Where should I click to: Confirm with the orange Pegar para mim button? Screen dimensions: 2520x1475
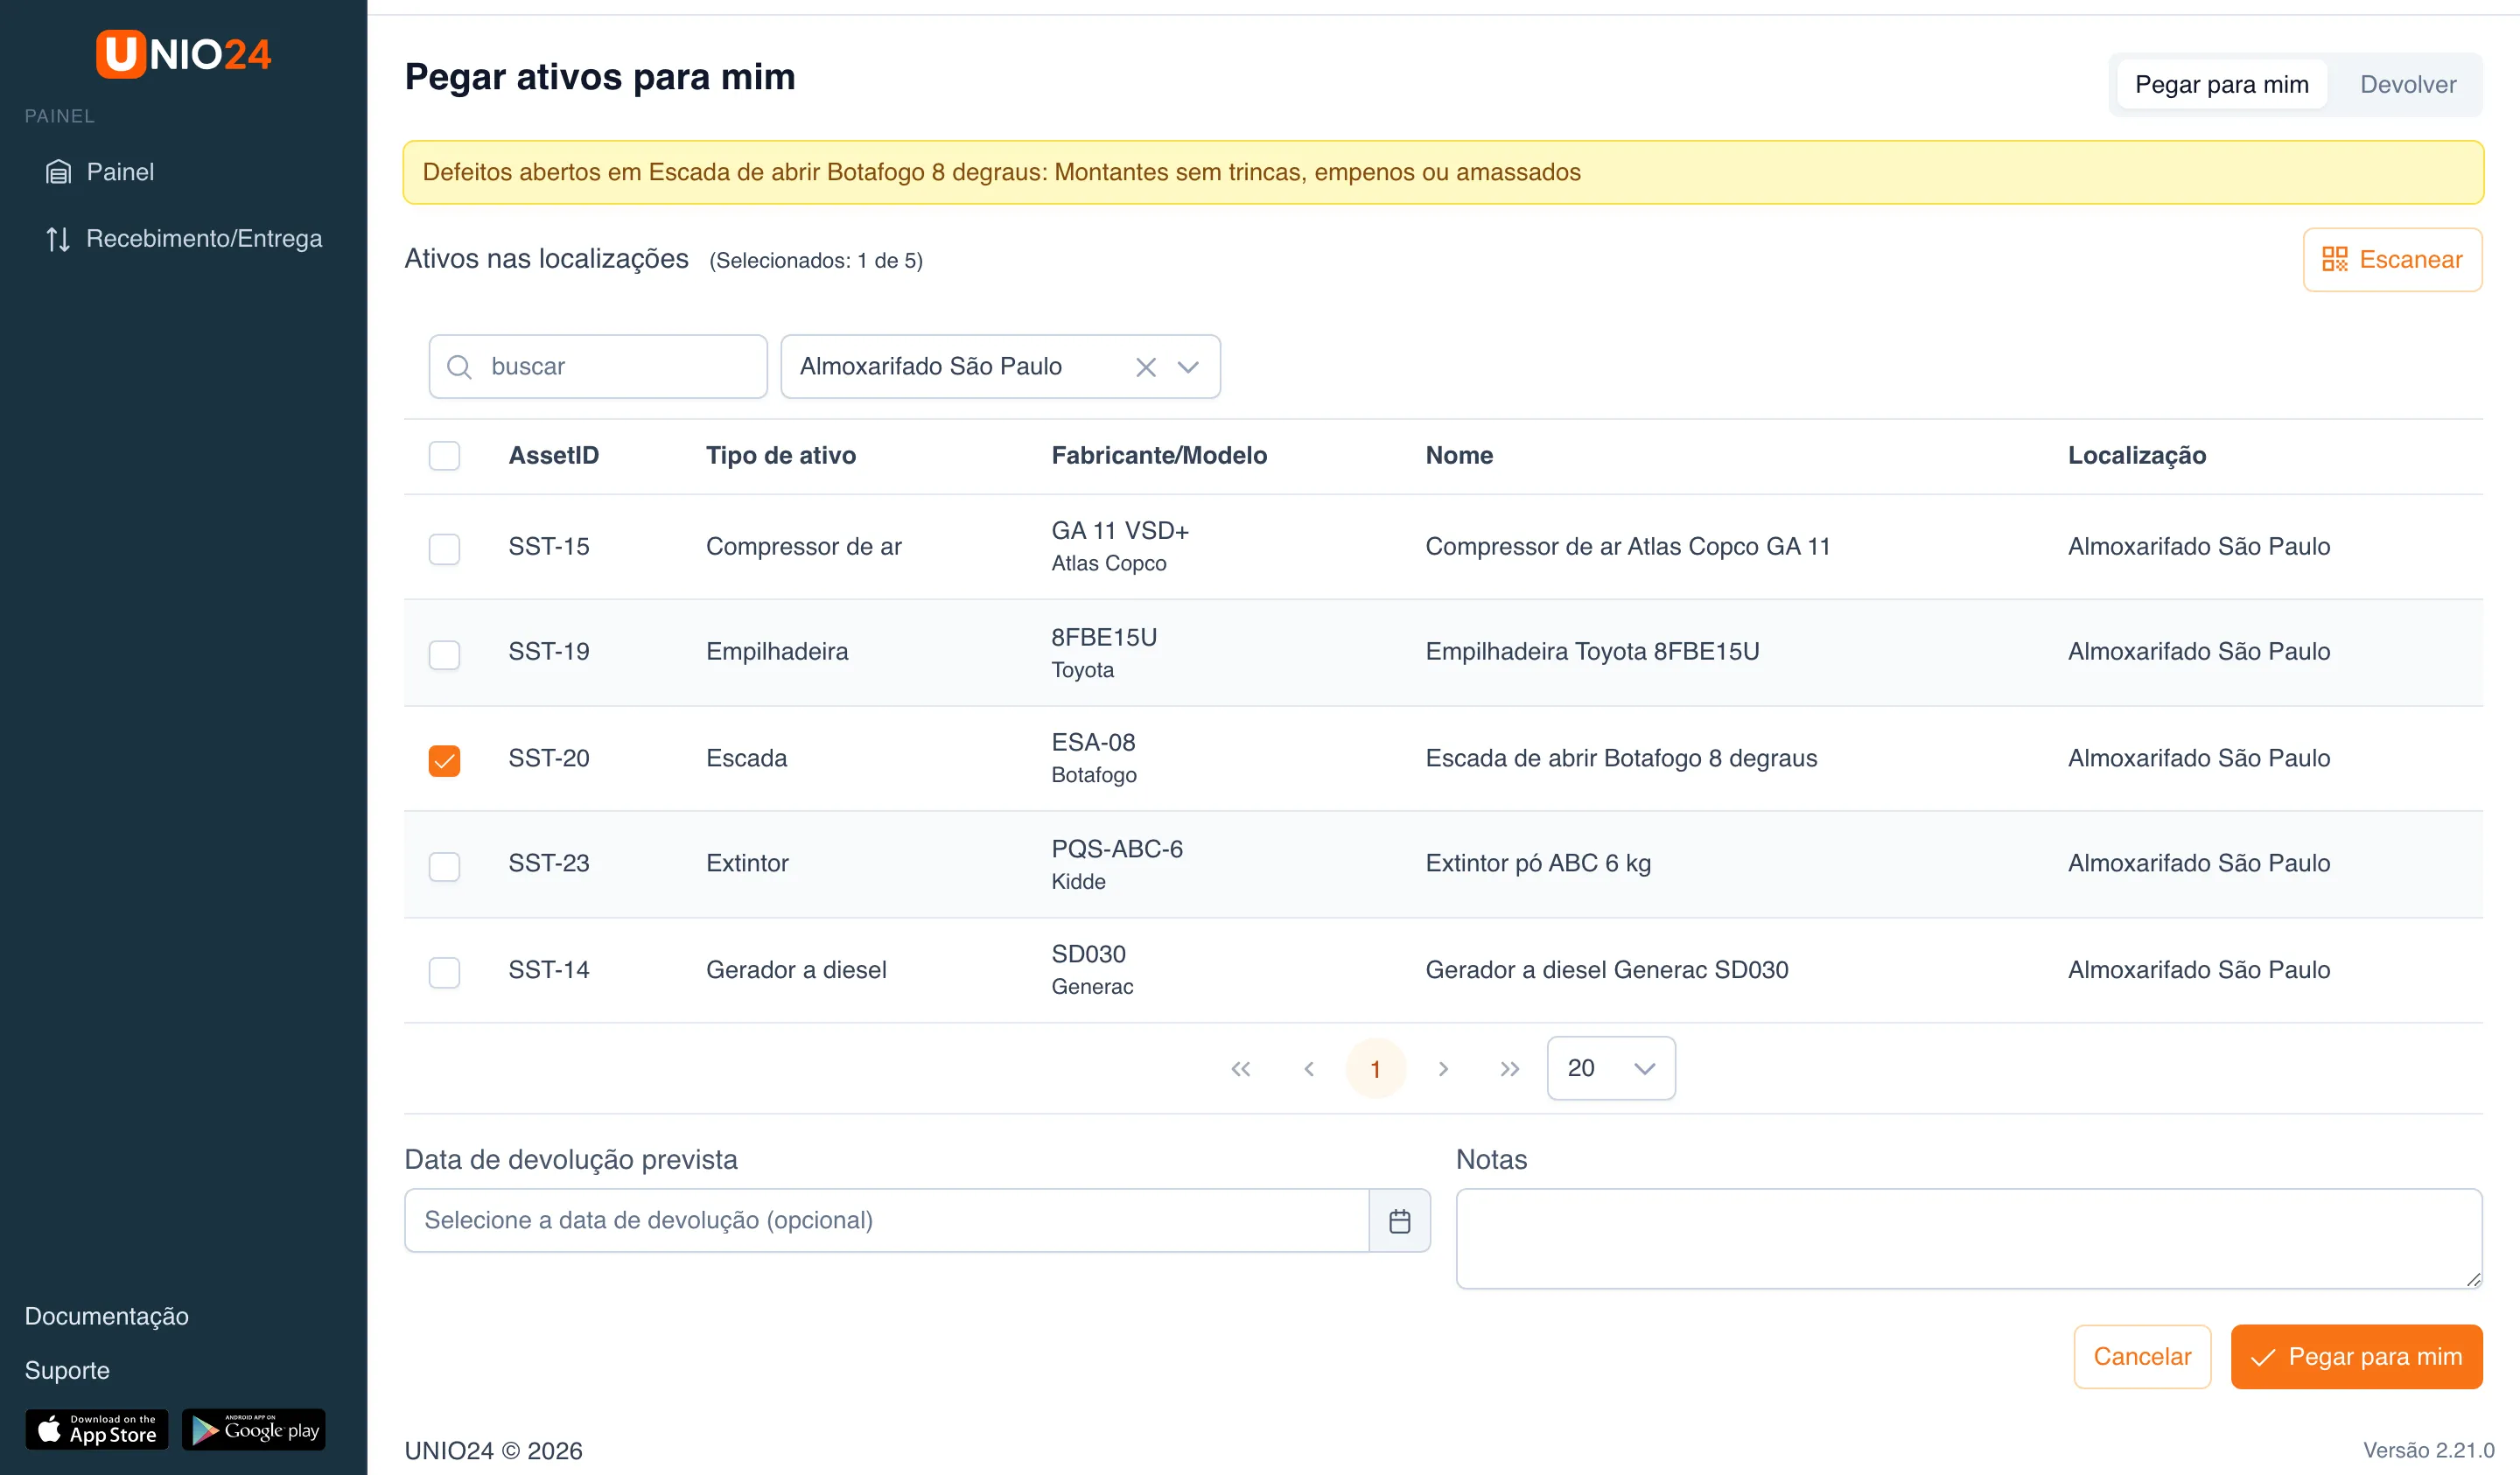(2356, 1356)
